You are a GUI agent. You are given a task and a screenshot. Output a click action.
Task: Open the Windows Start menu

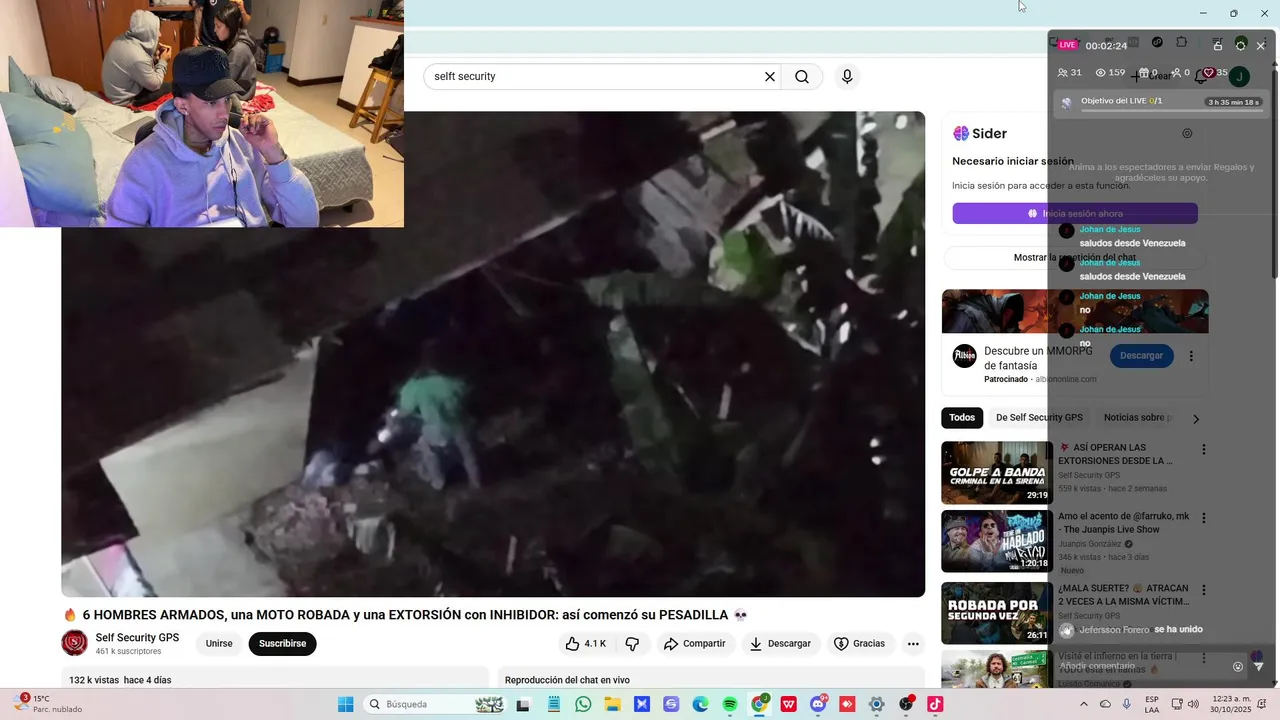pos(345,704)
